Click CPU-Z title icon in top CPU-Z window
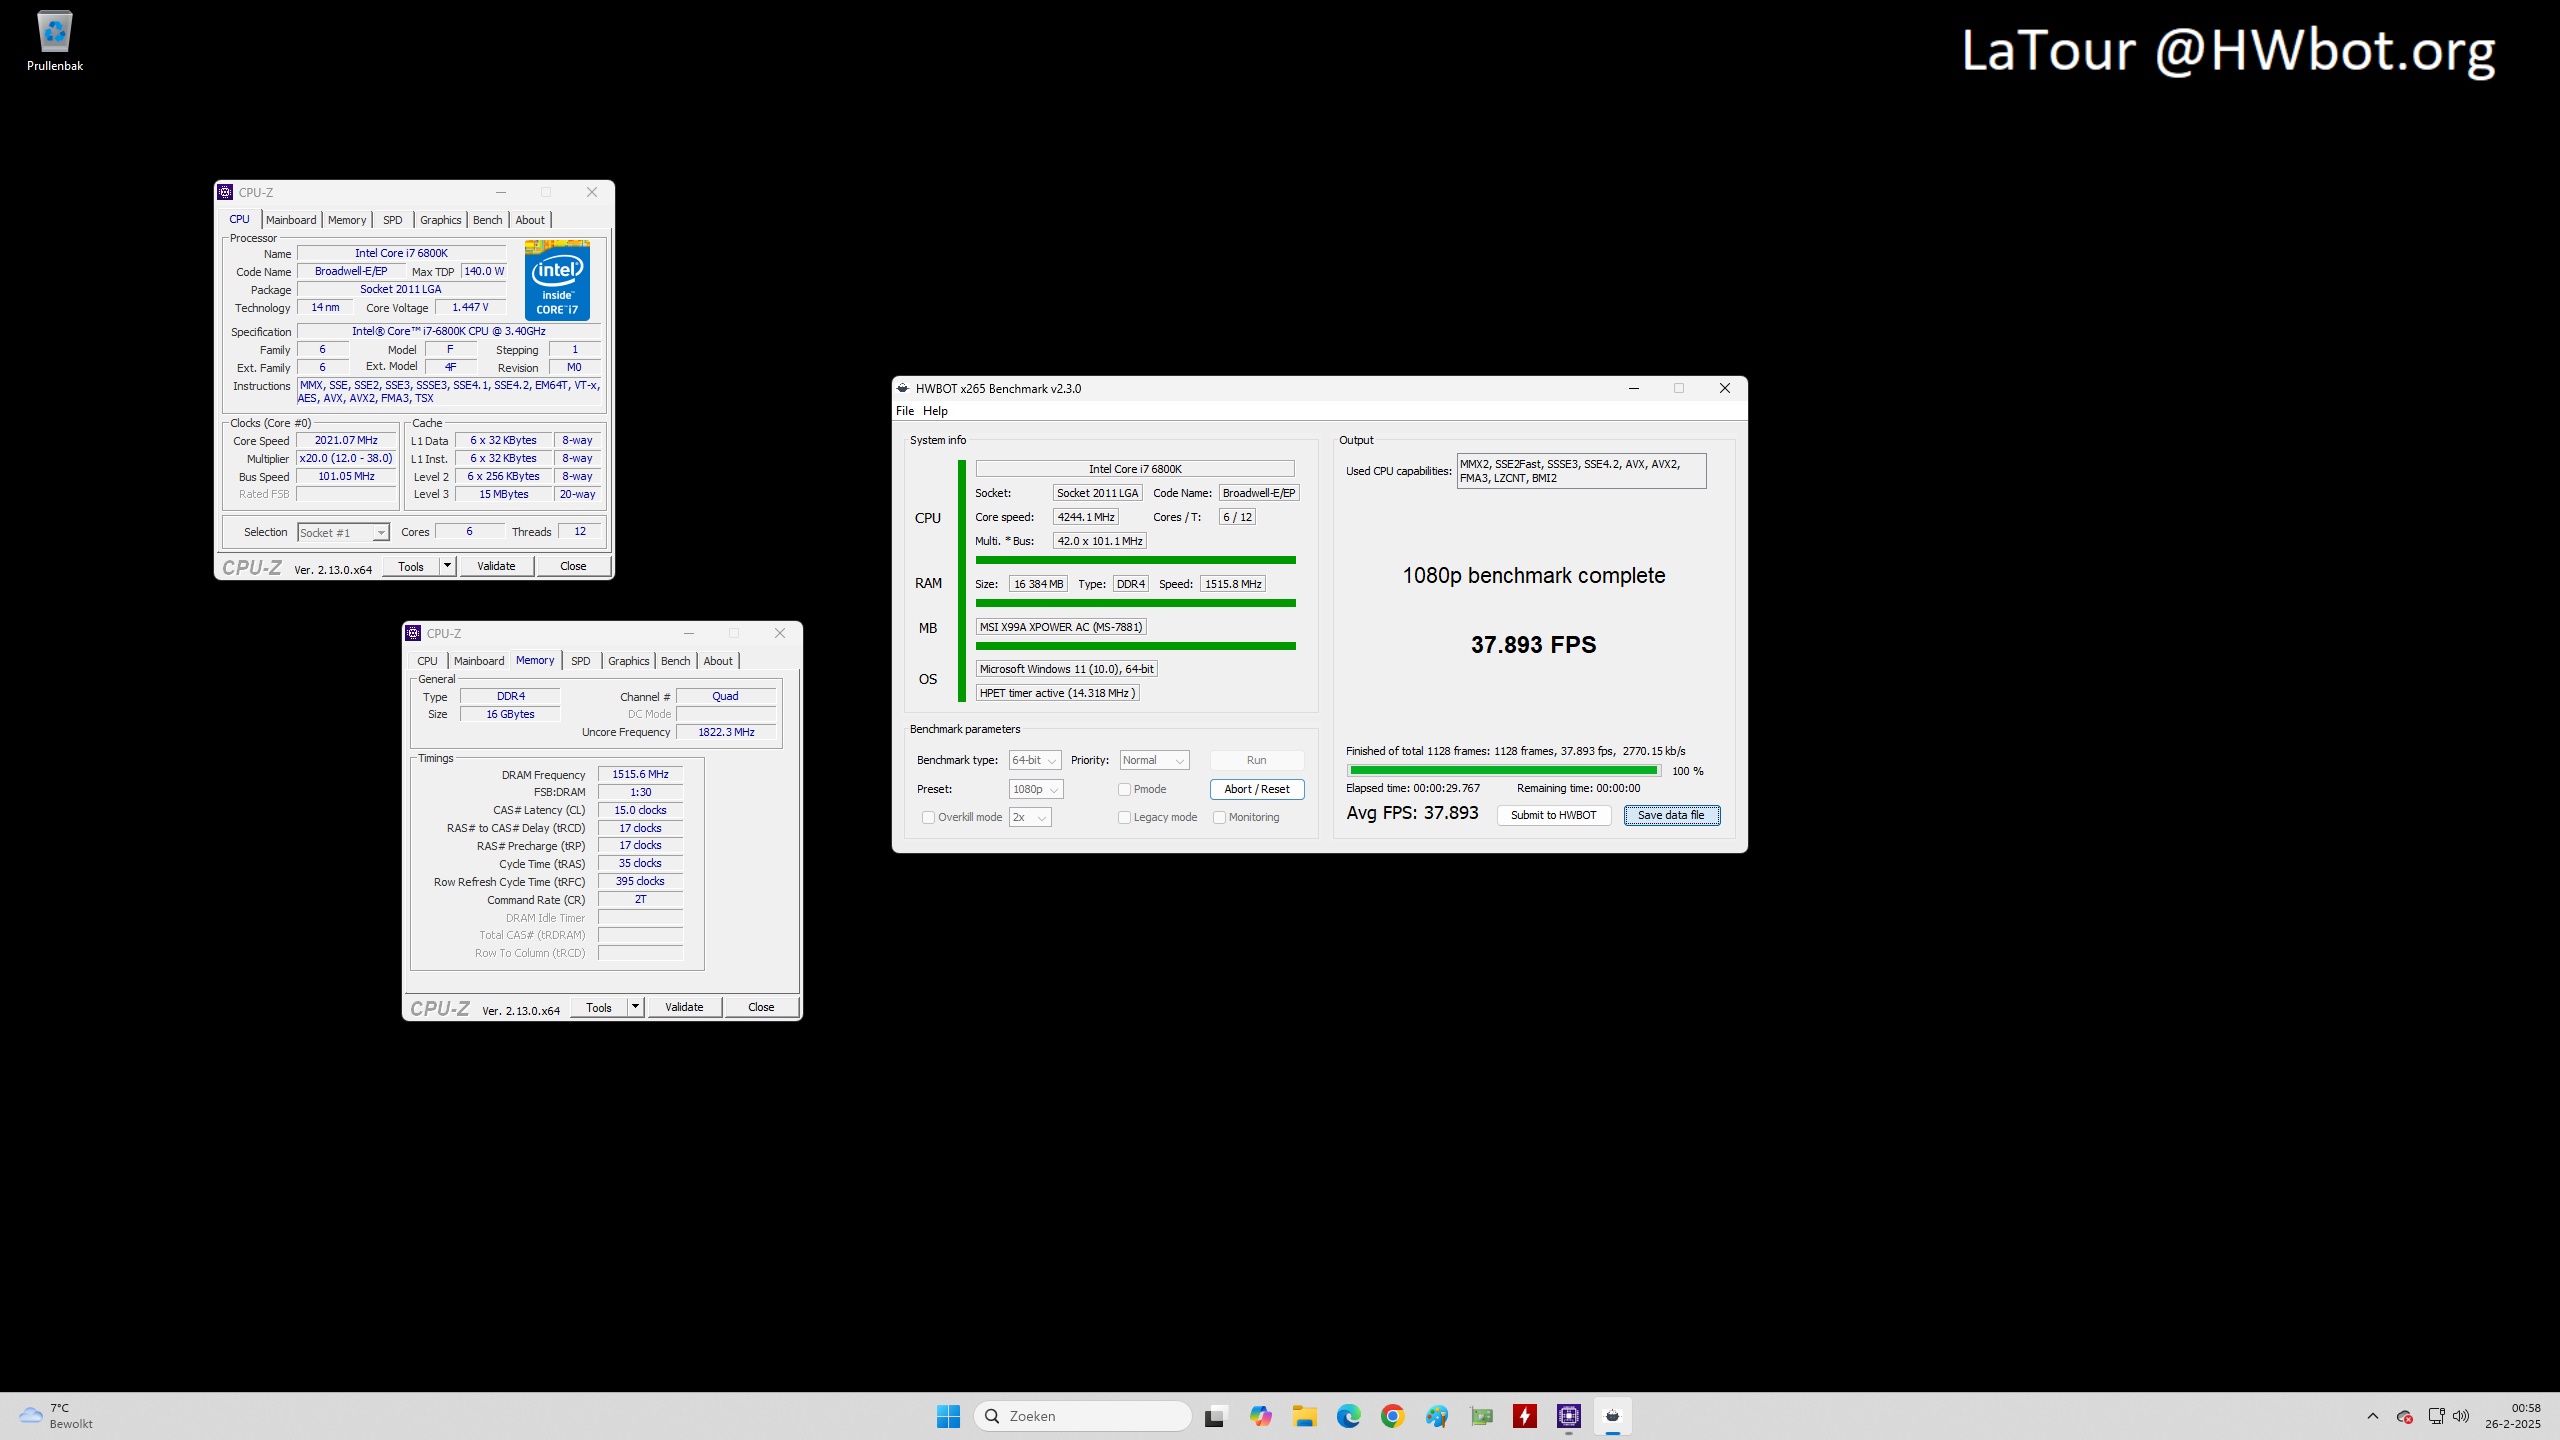The width and height of the screenshot is (2560, 1440). point(225,192)
